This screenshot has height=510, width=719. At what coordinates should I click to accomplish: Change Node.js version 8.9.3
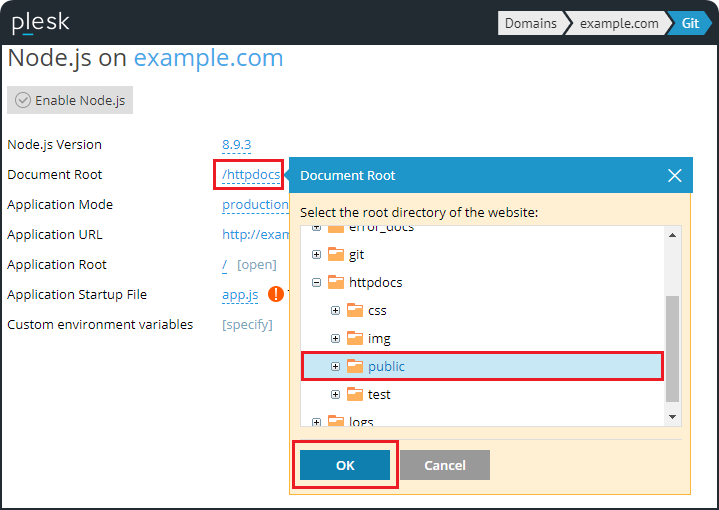[236, 144]
